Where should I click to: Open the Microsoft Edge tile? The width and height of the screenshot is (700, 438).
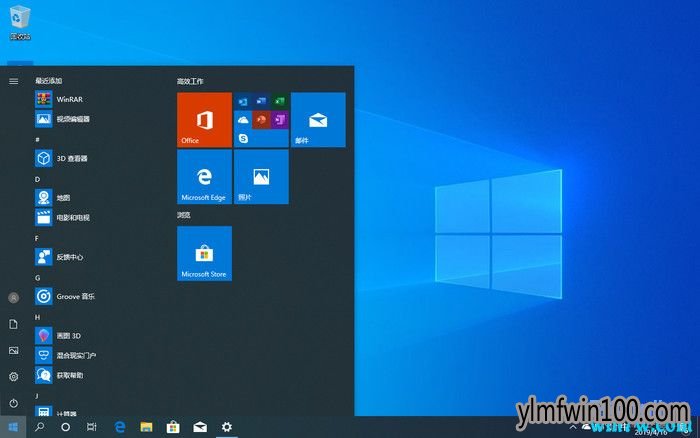coord(204,177)
